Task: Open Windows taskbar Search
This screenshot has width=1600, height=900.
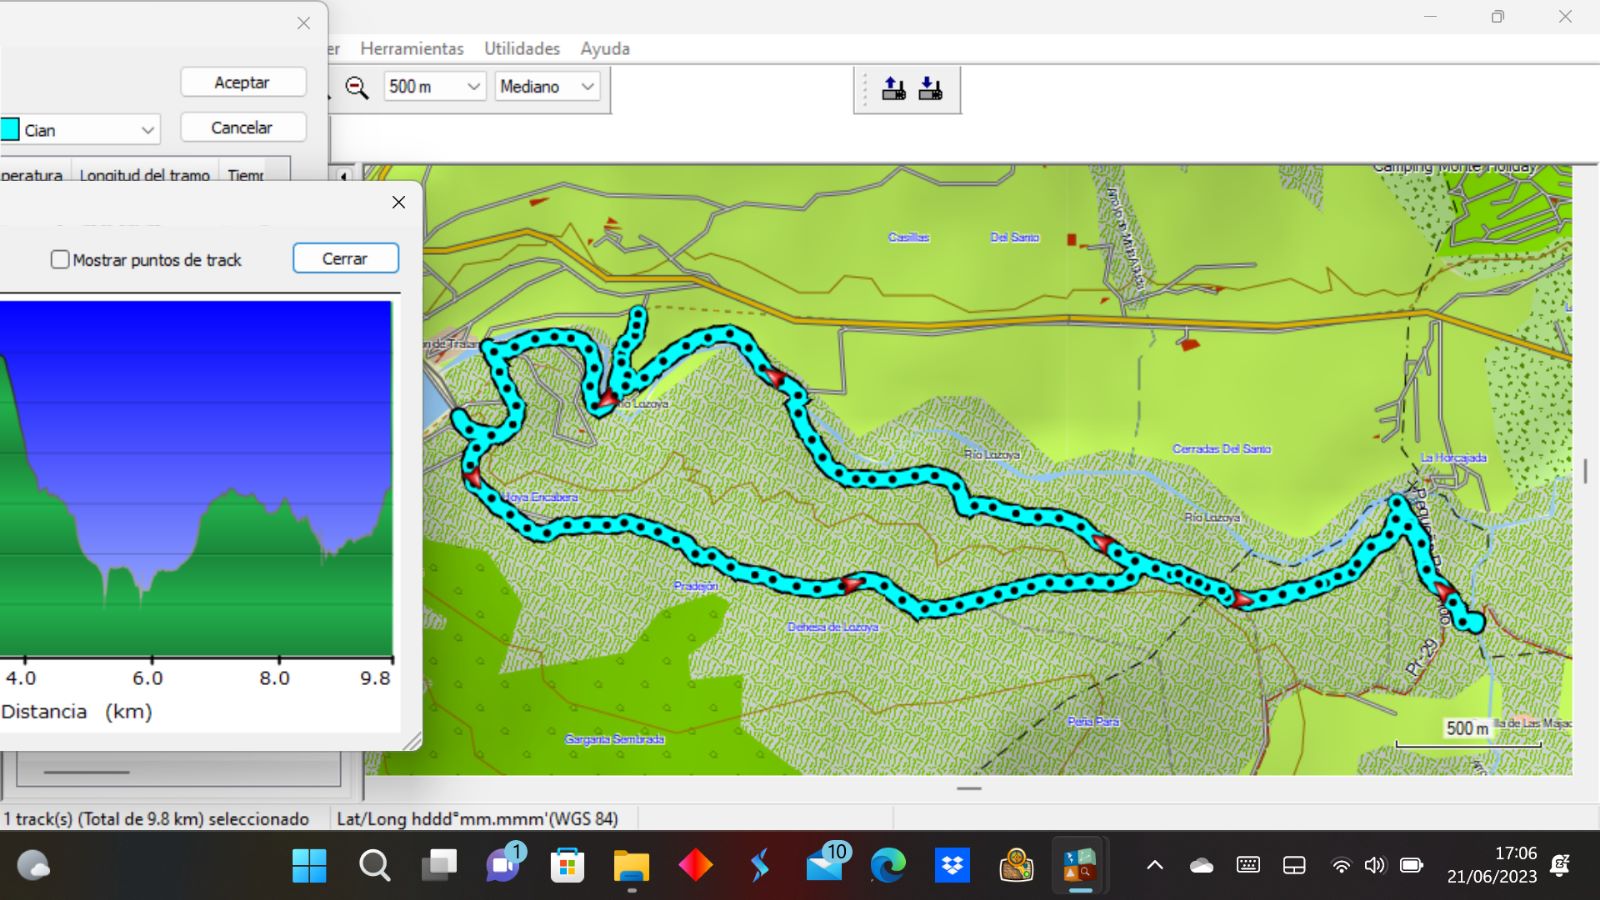Action: coord(374,865)
